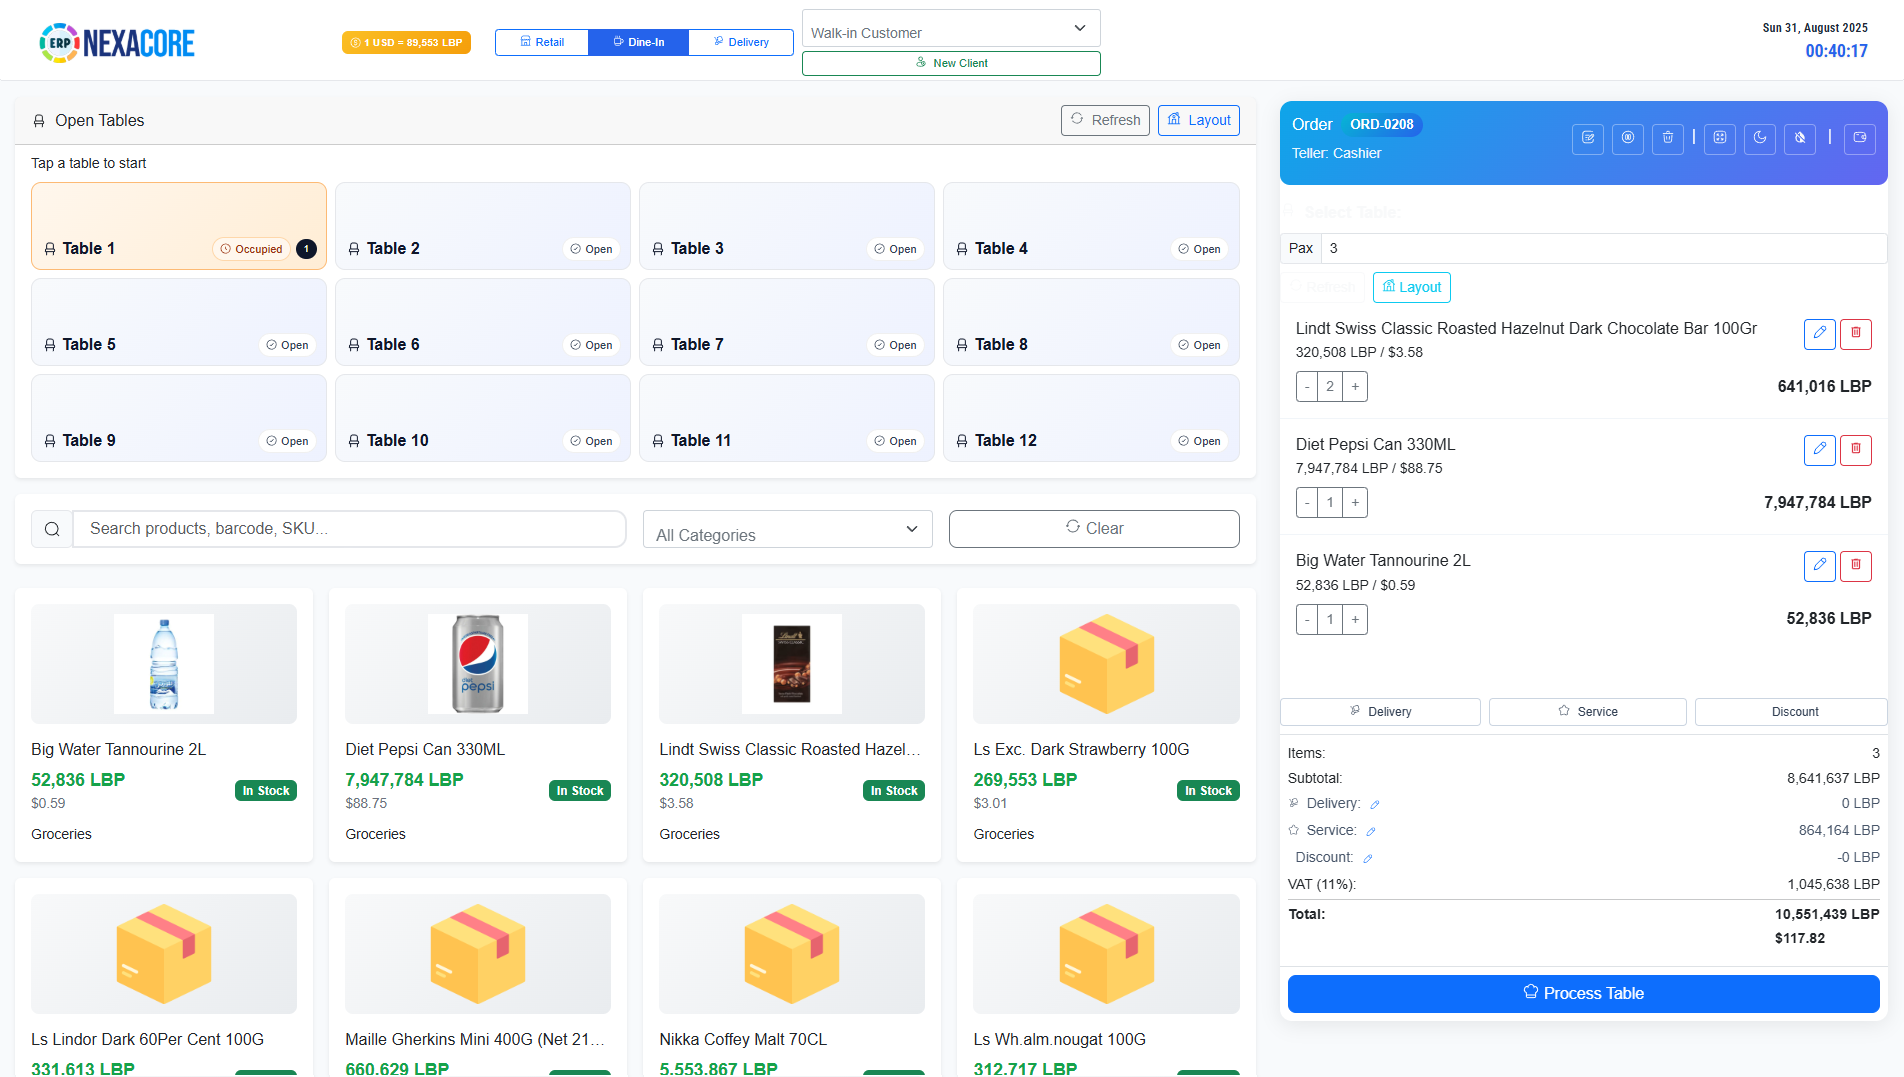Image resolution: width=1904 pixels, height=1077 pixels.
Task: Switch to Dine-In mode
Action: (638, 42)
